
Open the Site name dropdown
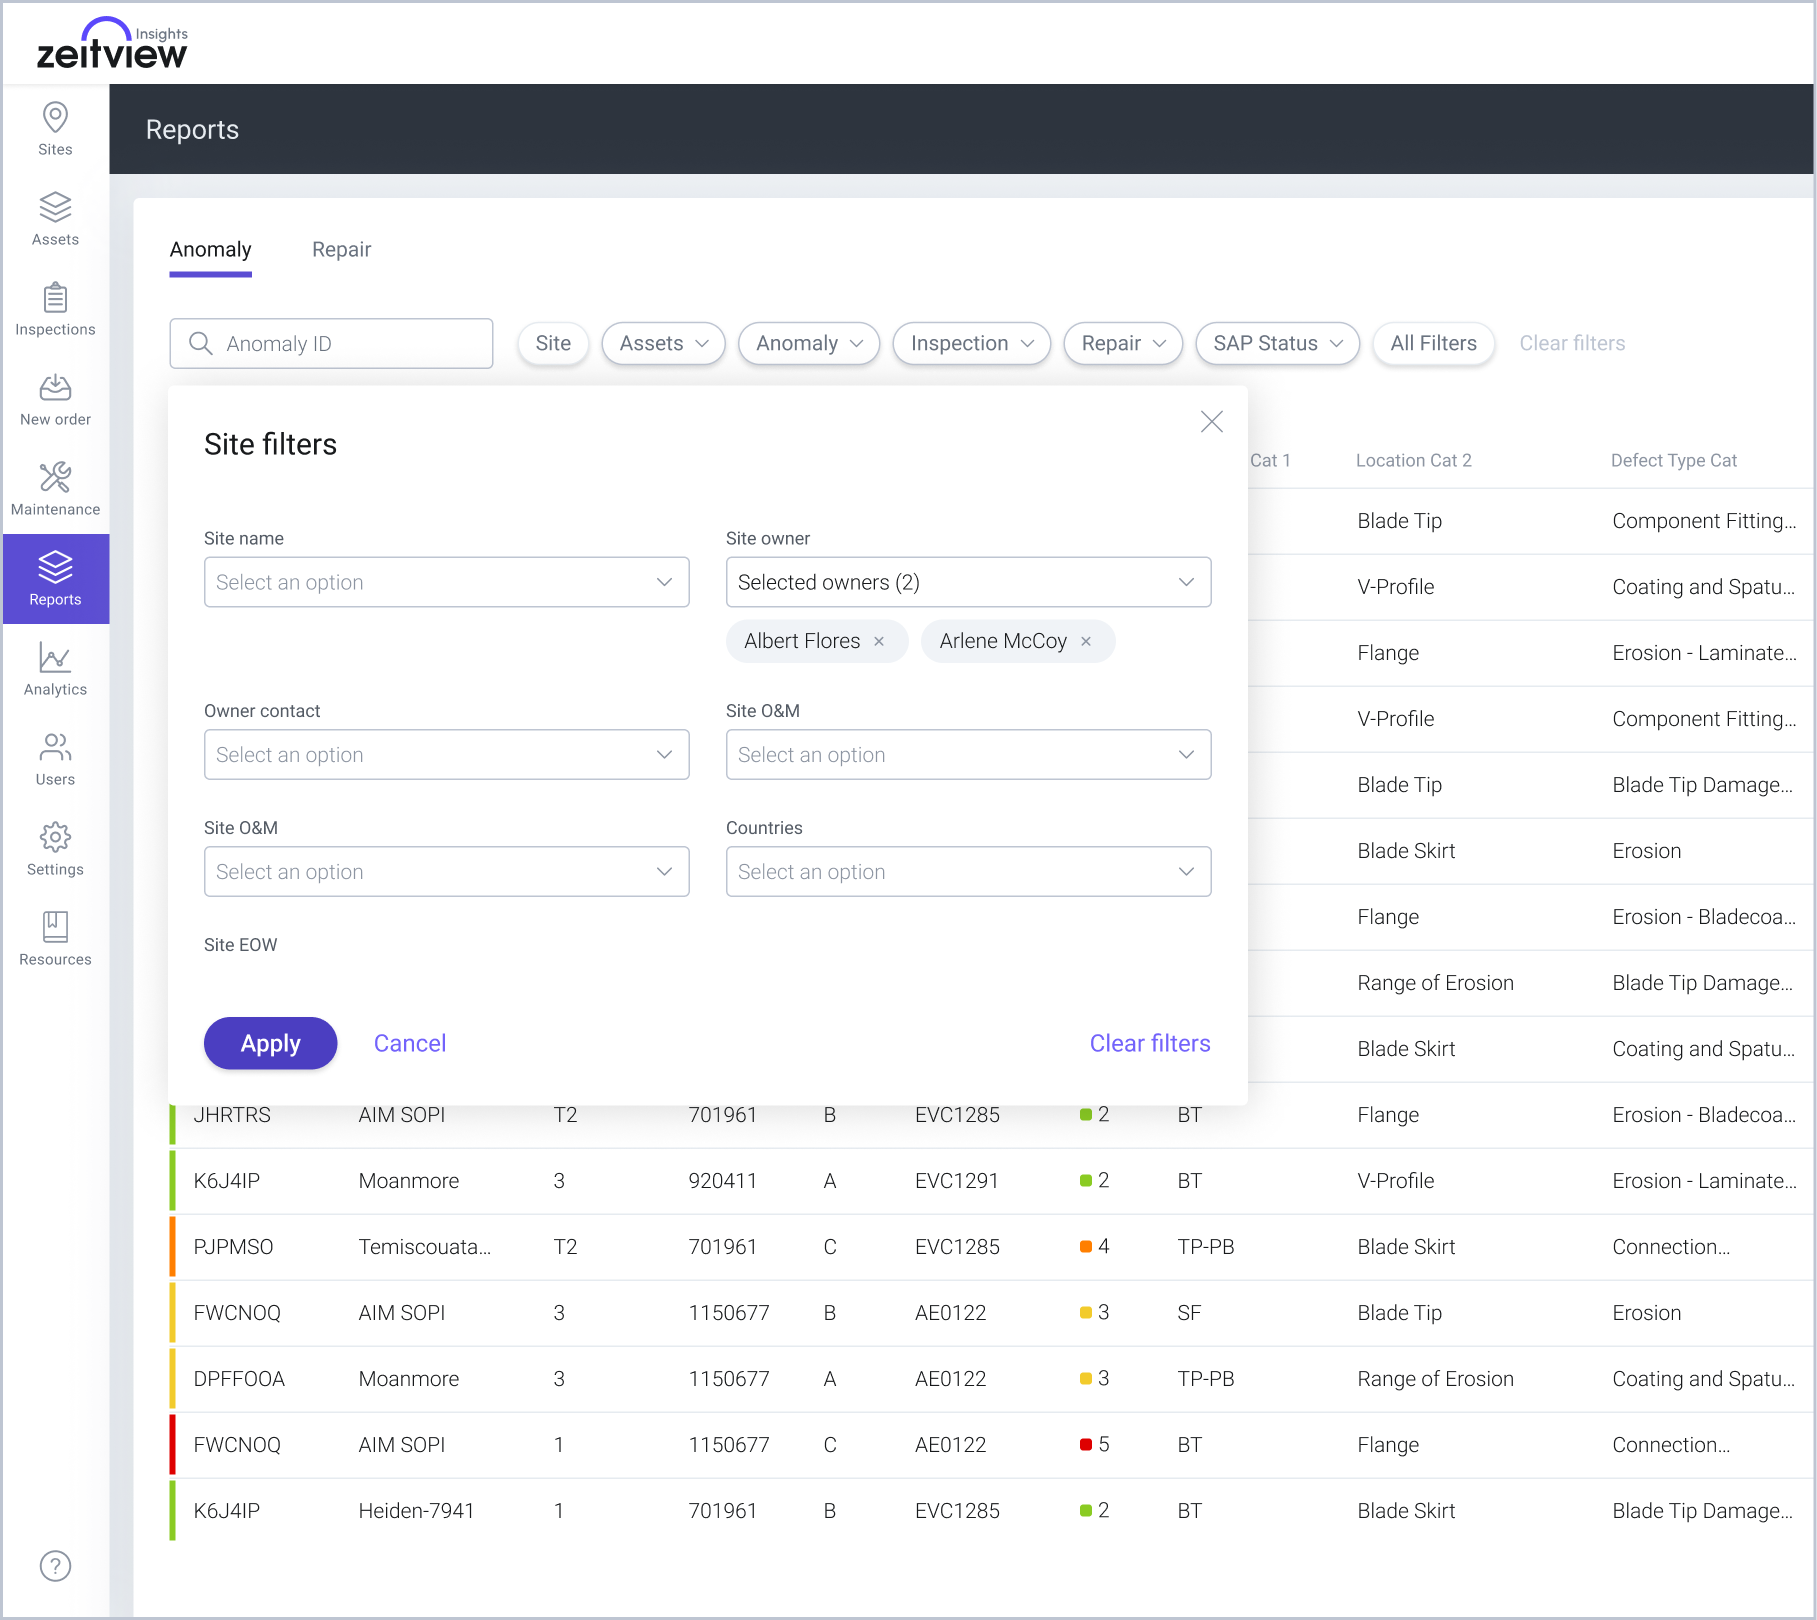(x=446, y=582)
